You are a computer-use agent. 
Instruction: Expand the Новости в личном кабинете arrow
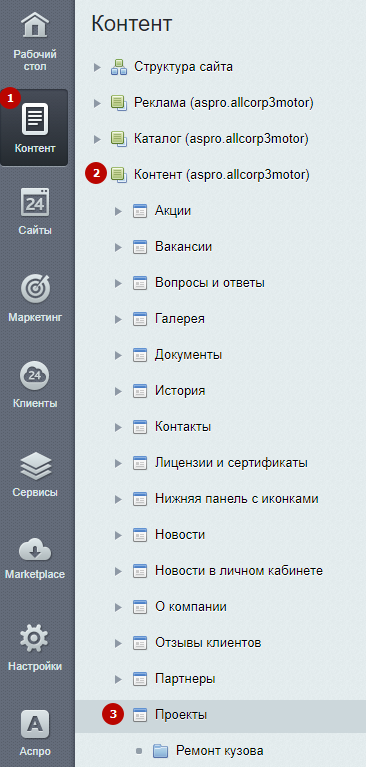118,571
